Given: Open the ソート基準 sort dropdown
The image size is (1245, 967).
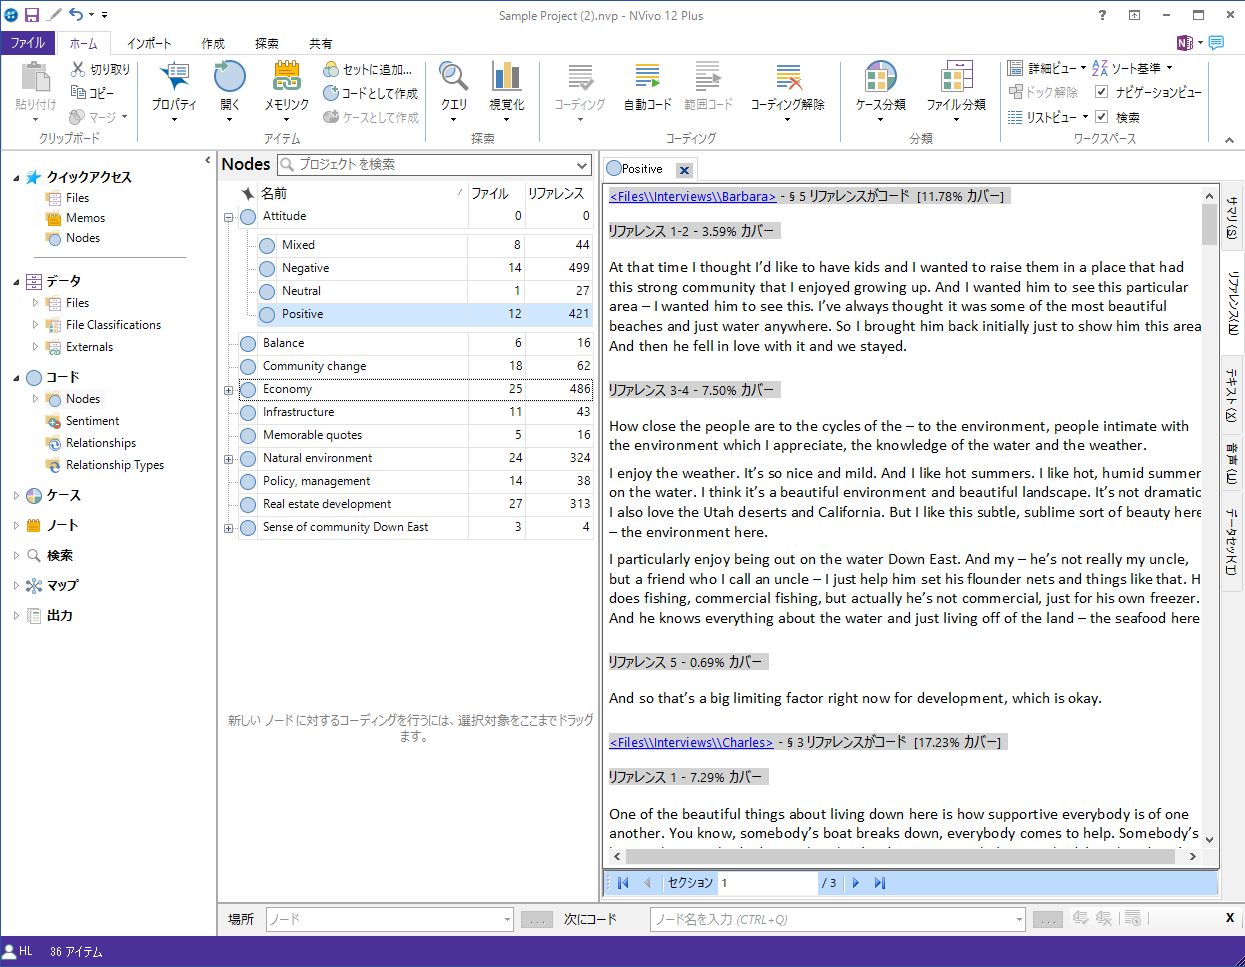Looking at the screenshot, I should (x=1133, y=68).
